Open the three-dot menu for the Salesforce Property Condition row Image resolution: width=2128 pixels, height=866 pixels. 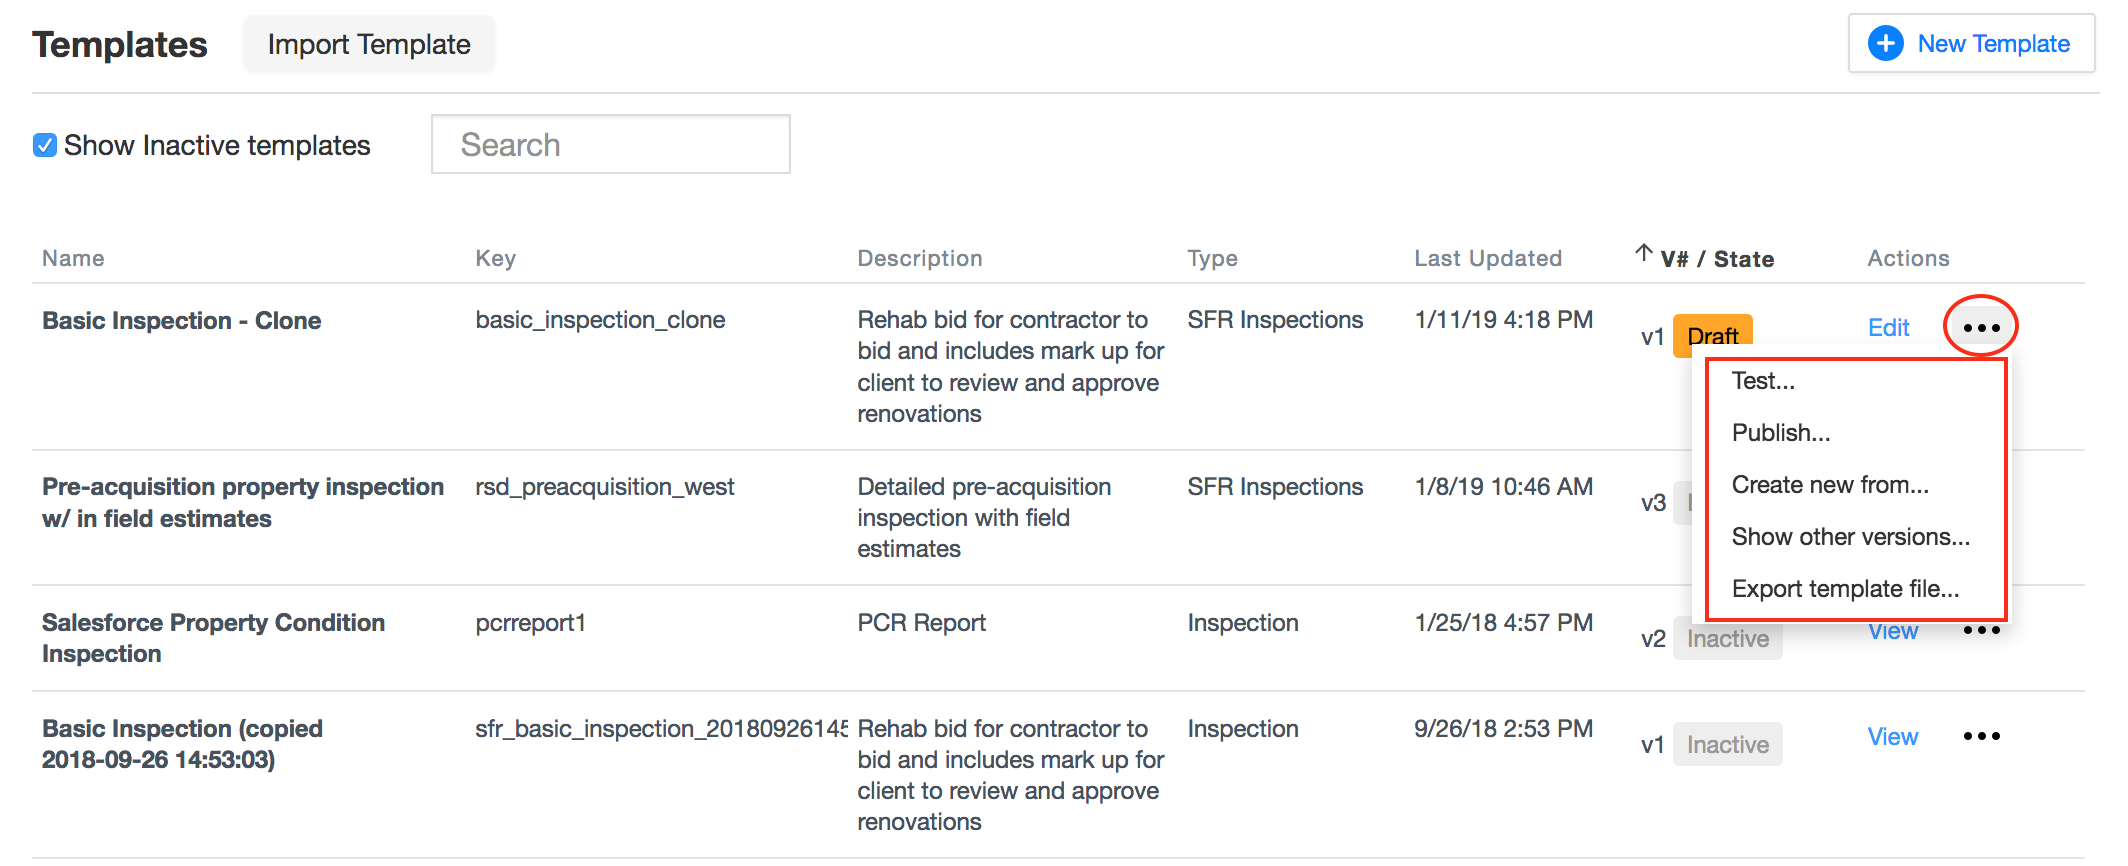coord(1981,630)
